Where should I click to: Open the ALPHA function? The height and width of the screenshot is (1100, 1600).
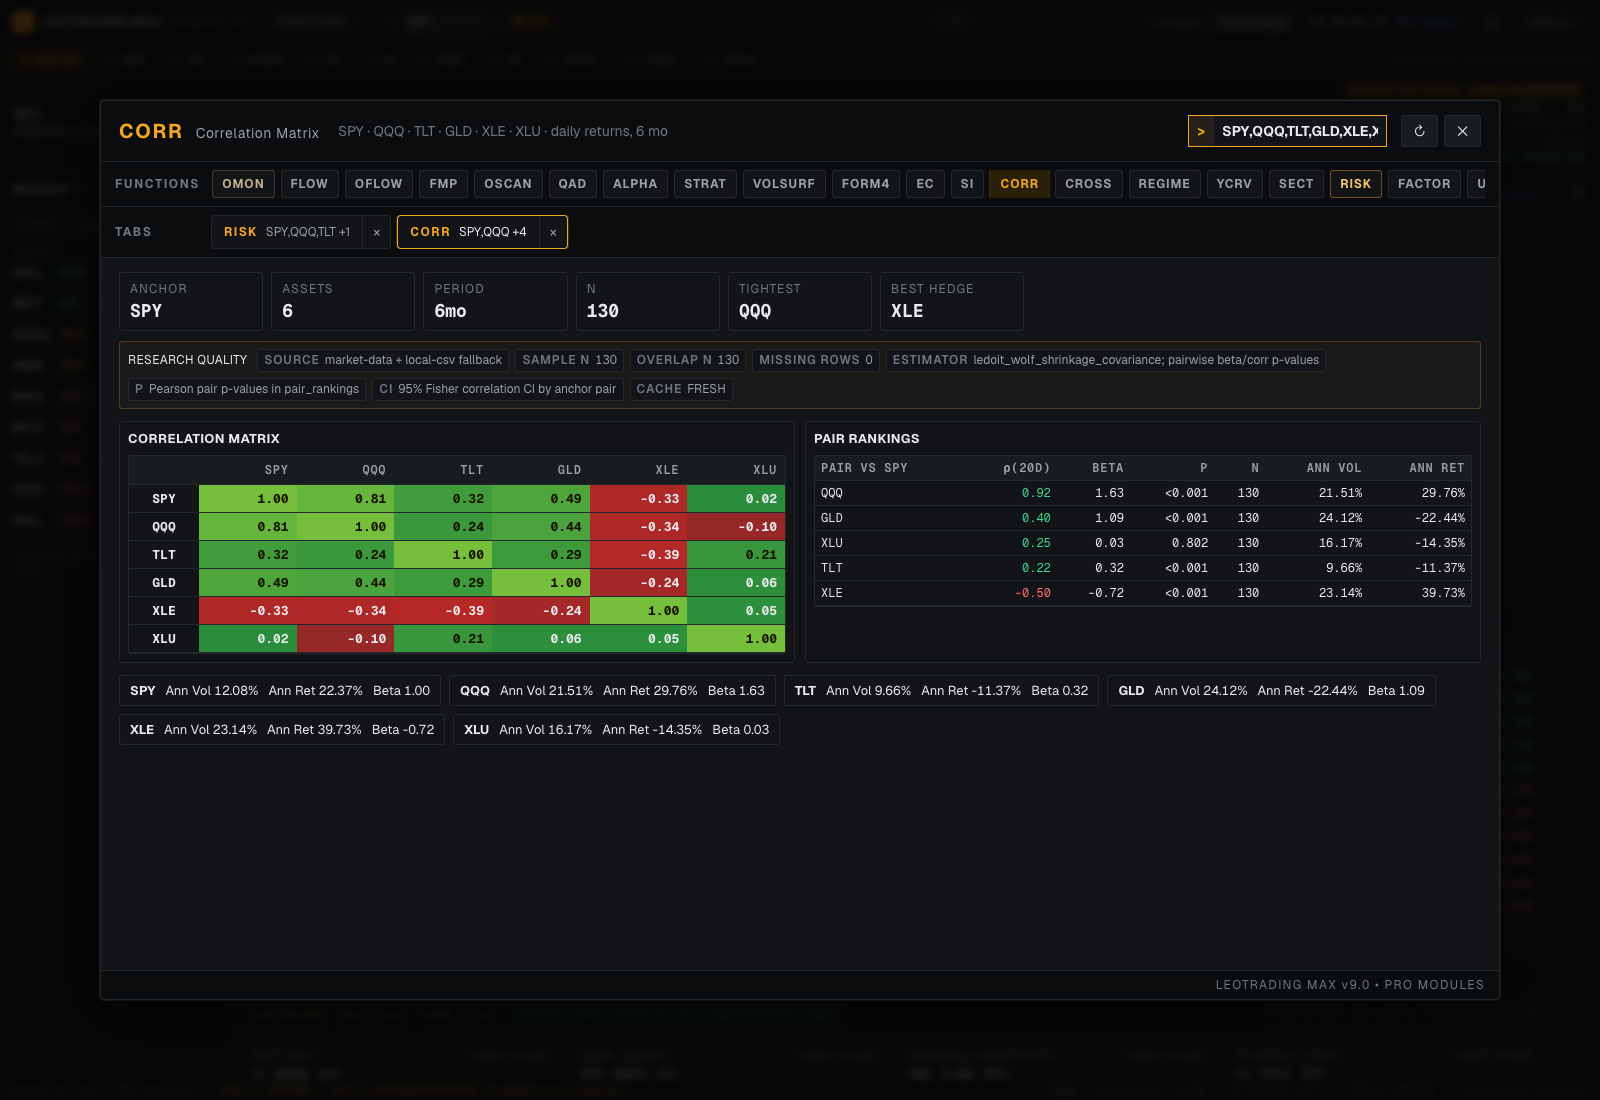[635, 184]
